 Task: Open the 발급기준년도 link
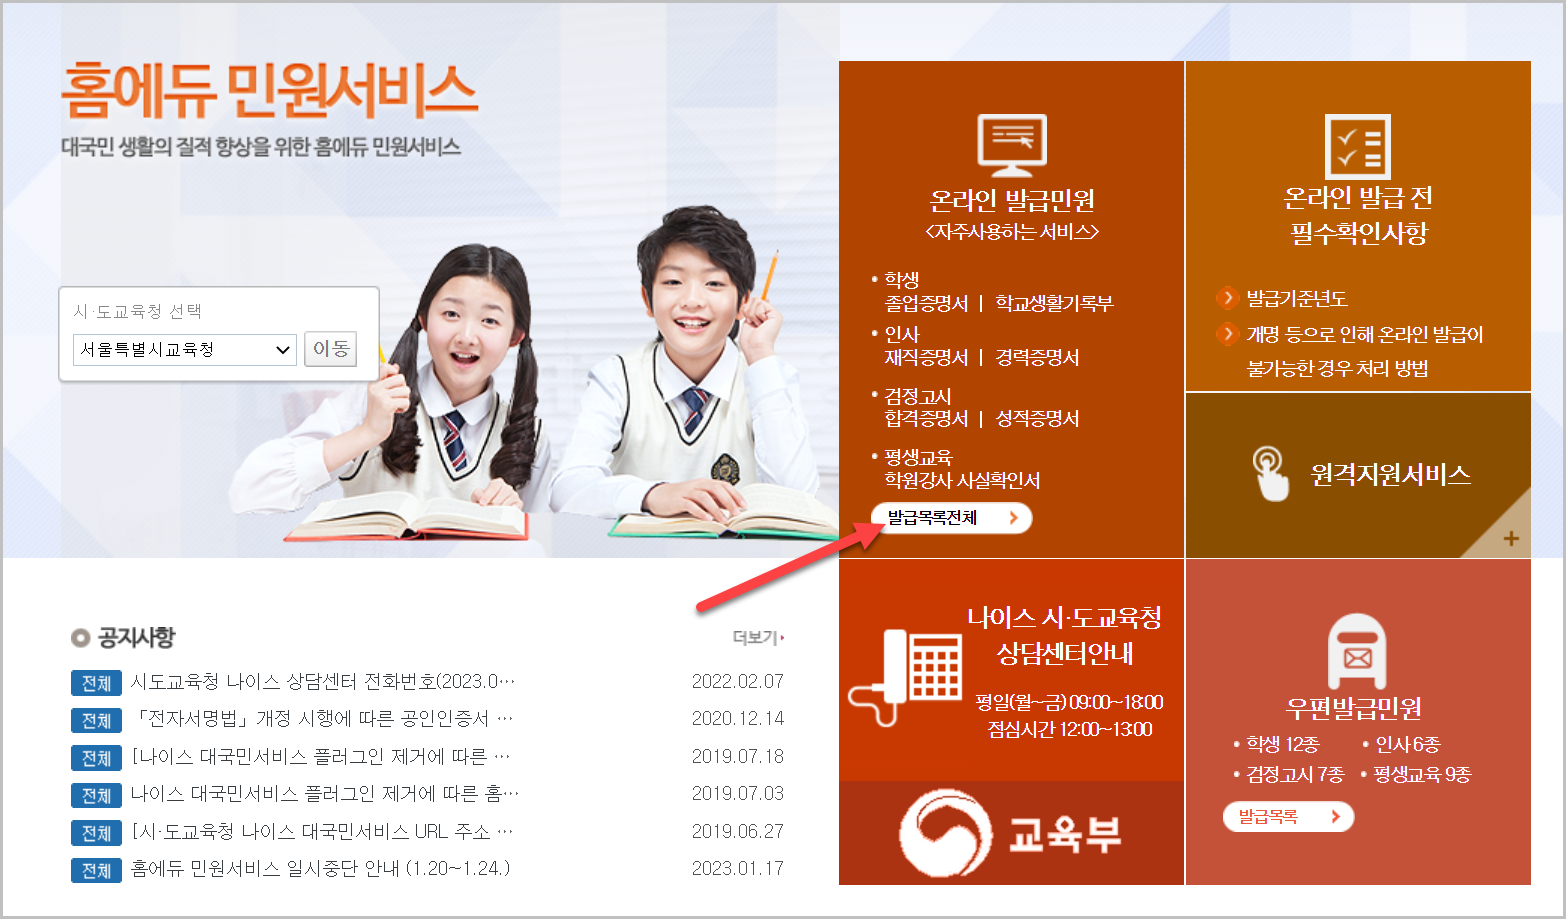tap(1297, 298)
